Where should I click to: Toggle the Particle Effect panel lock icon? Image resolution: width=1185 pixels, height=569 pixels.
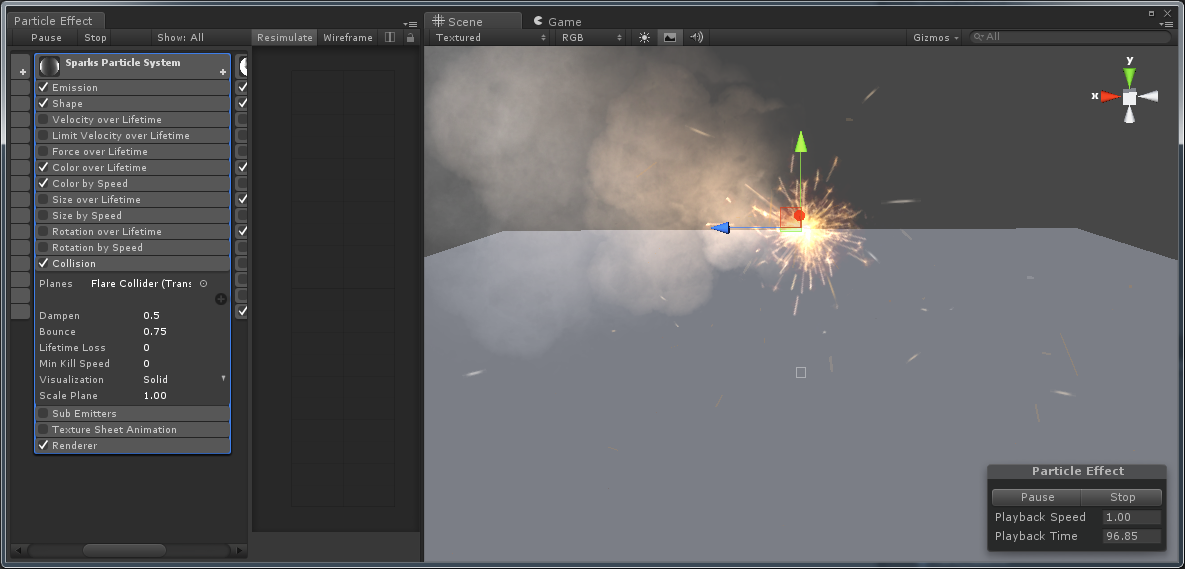[410, 37]
